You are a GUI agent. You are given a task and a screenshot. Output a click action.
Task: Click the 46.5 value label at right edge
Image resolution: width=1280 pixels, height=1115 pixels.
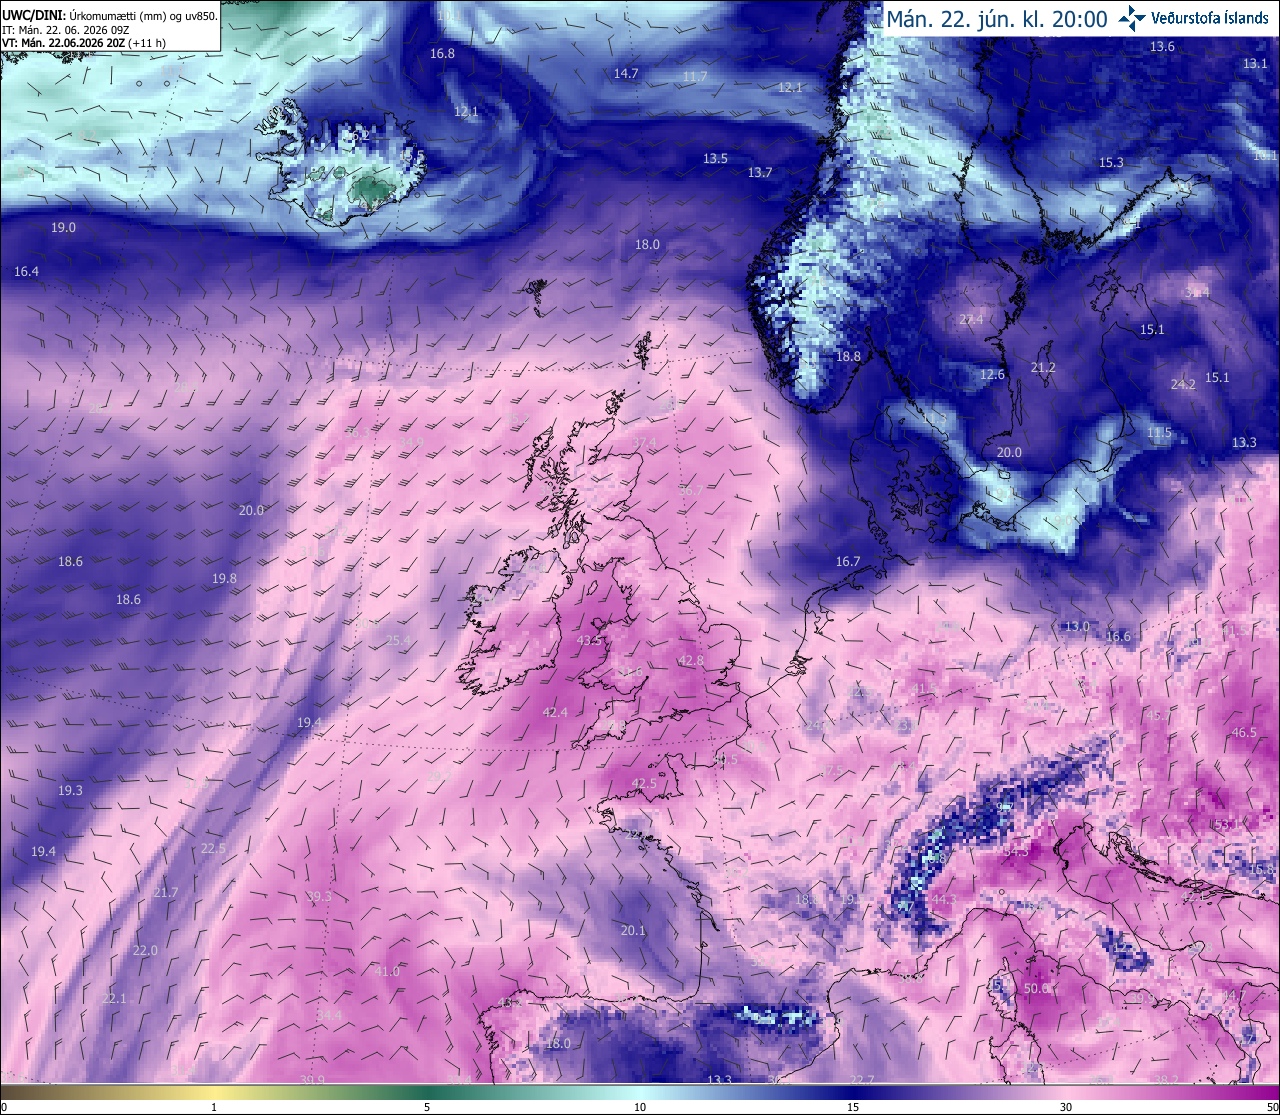pyautogui.click(x=1244, y=733)
